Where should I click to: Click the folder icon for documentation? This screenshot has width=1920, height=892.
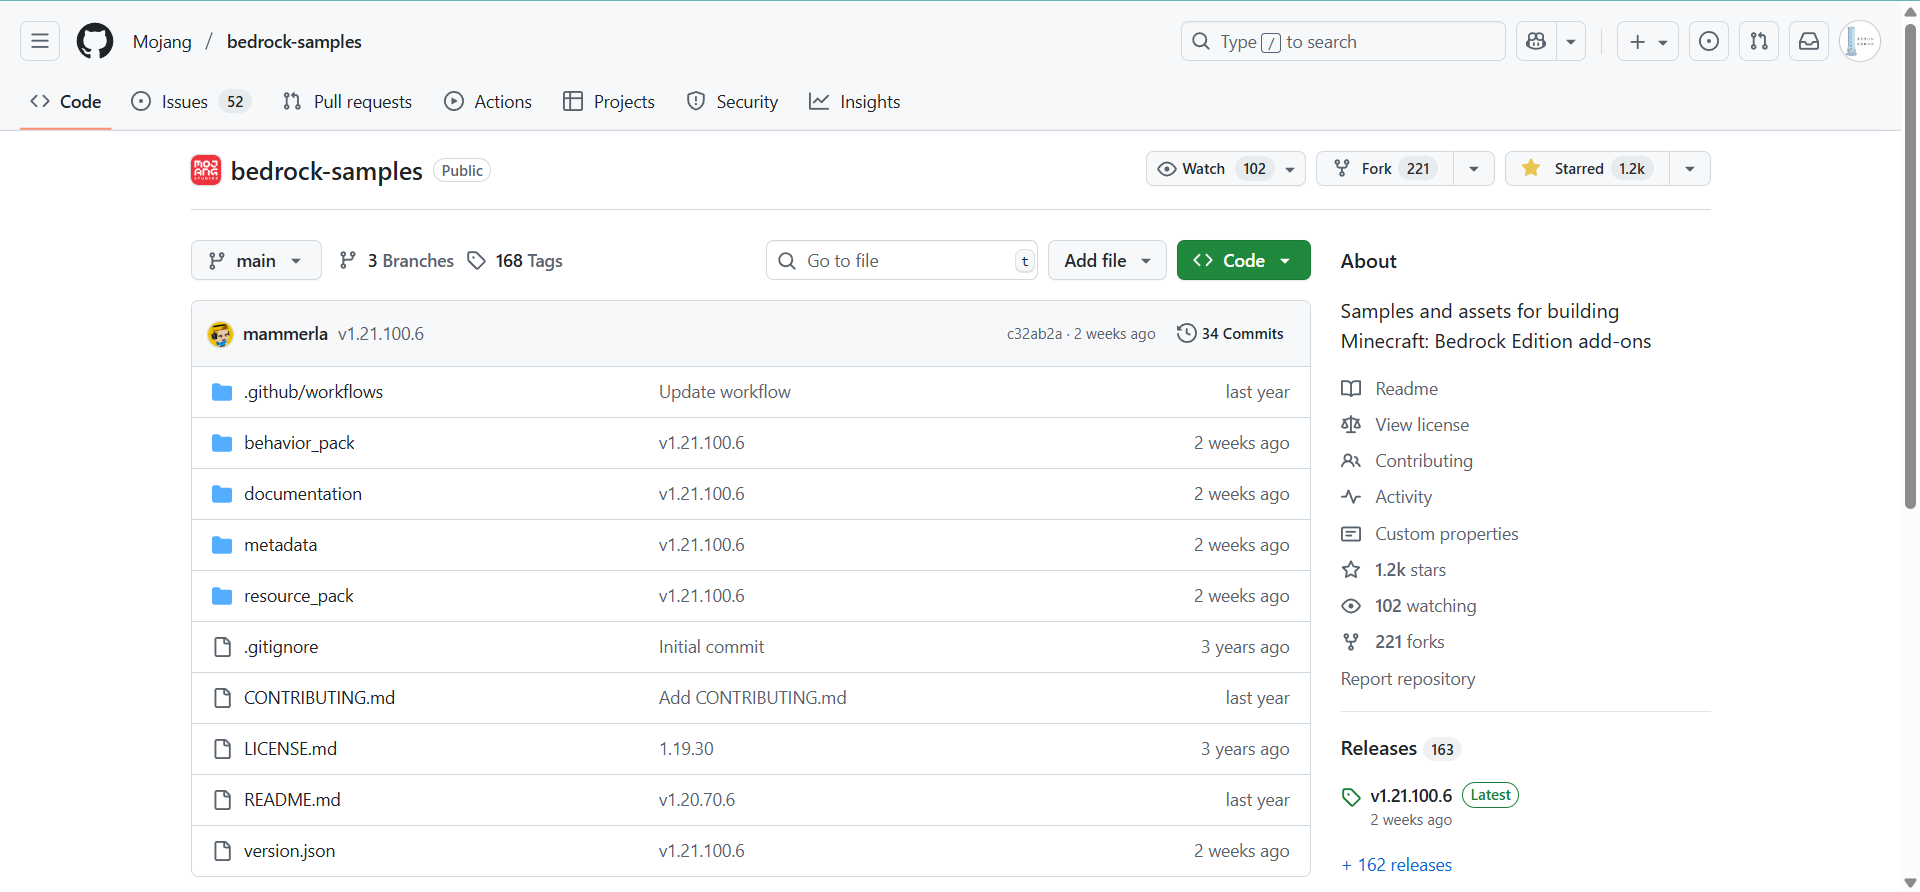222,494
